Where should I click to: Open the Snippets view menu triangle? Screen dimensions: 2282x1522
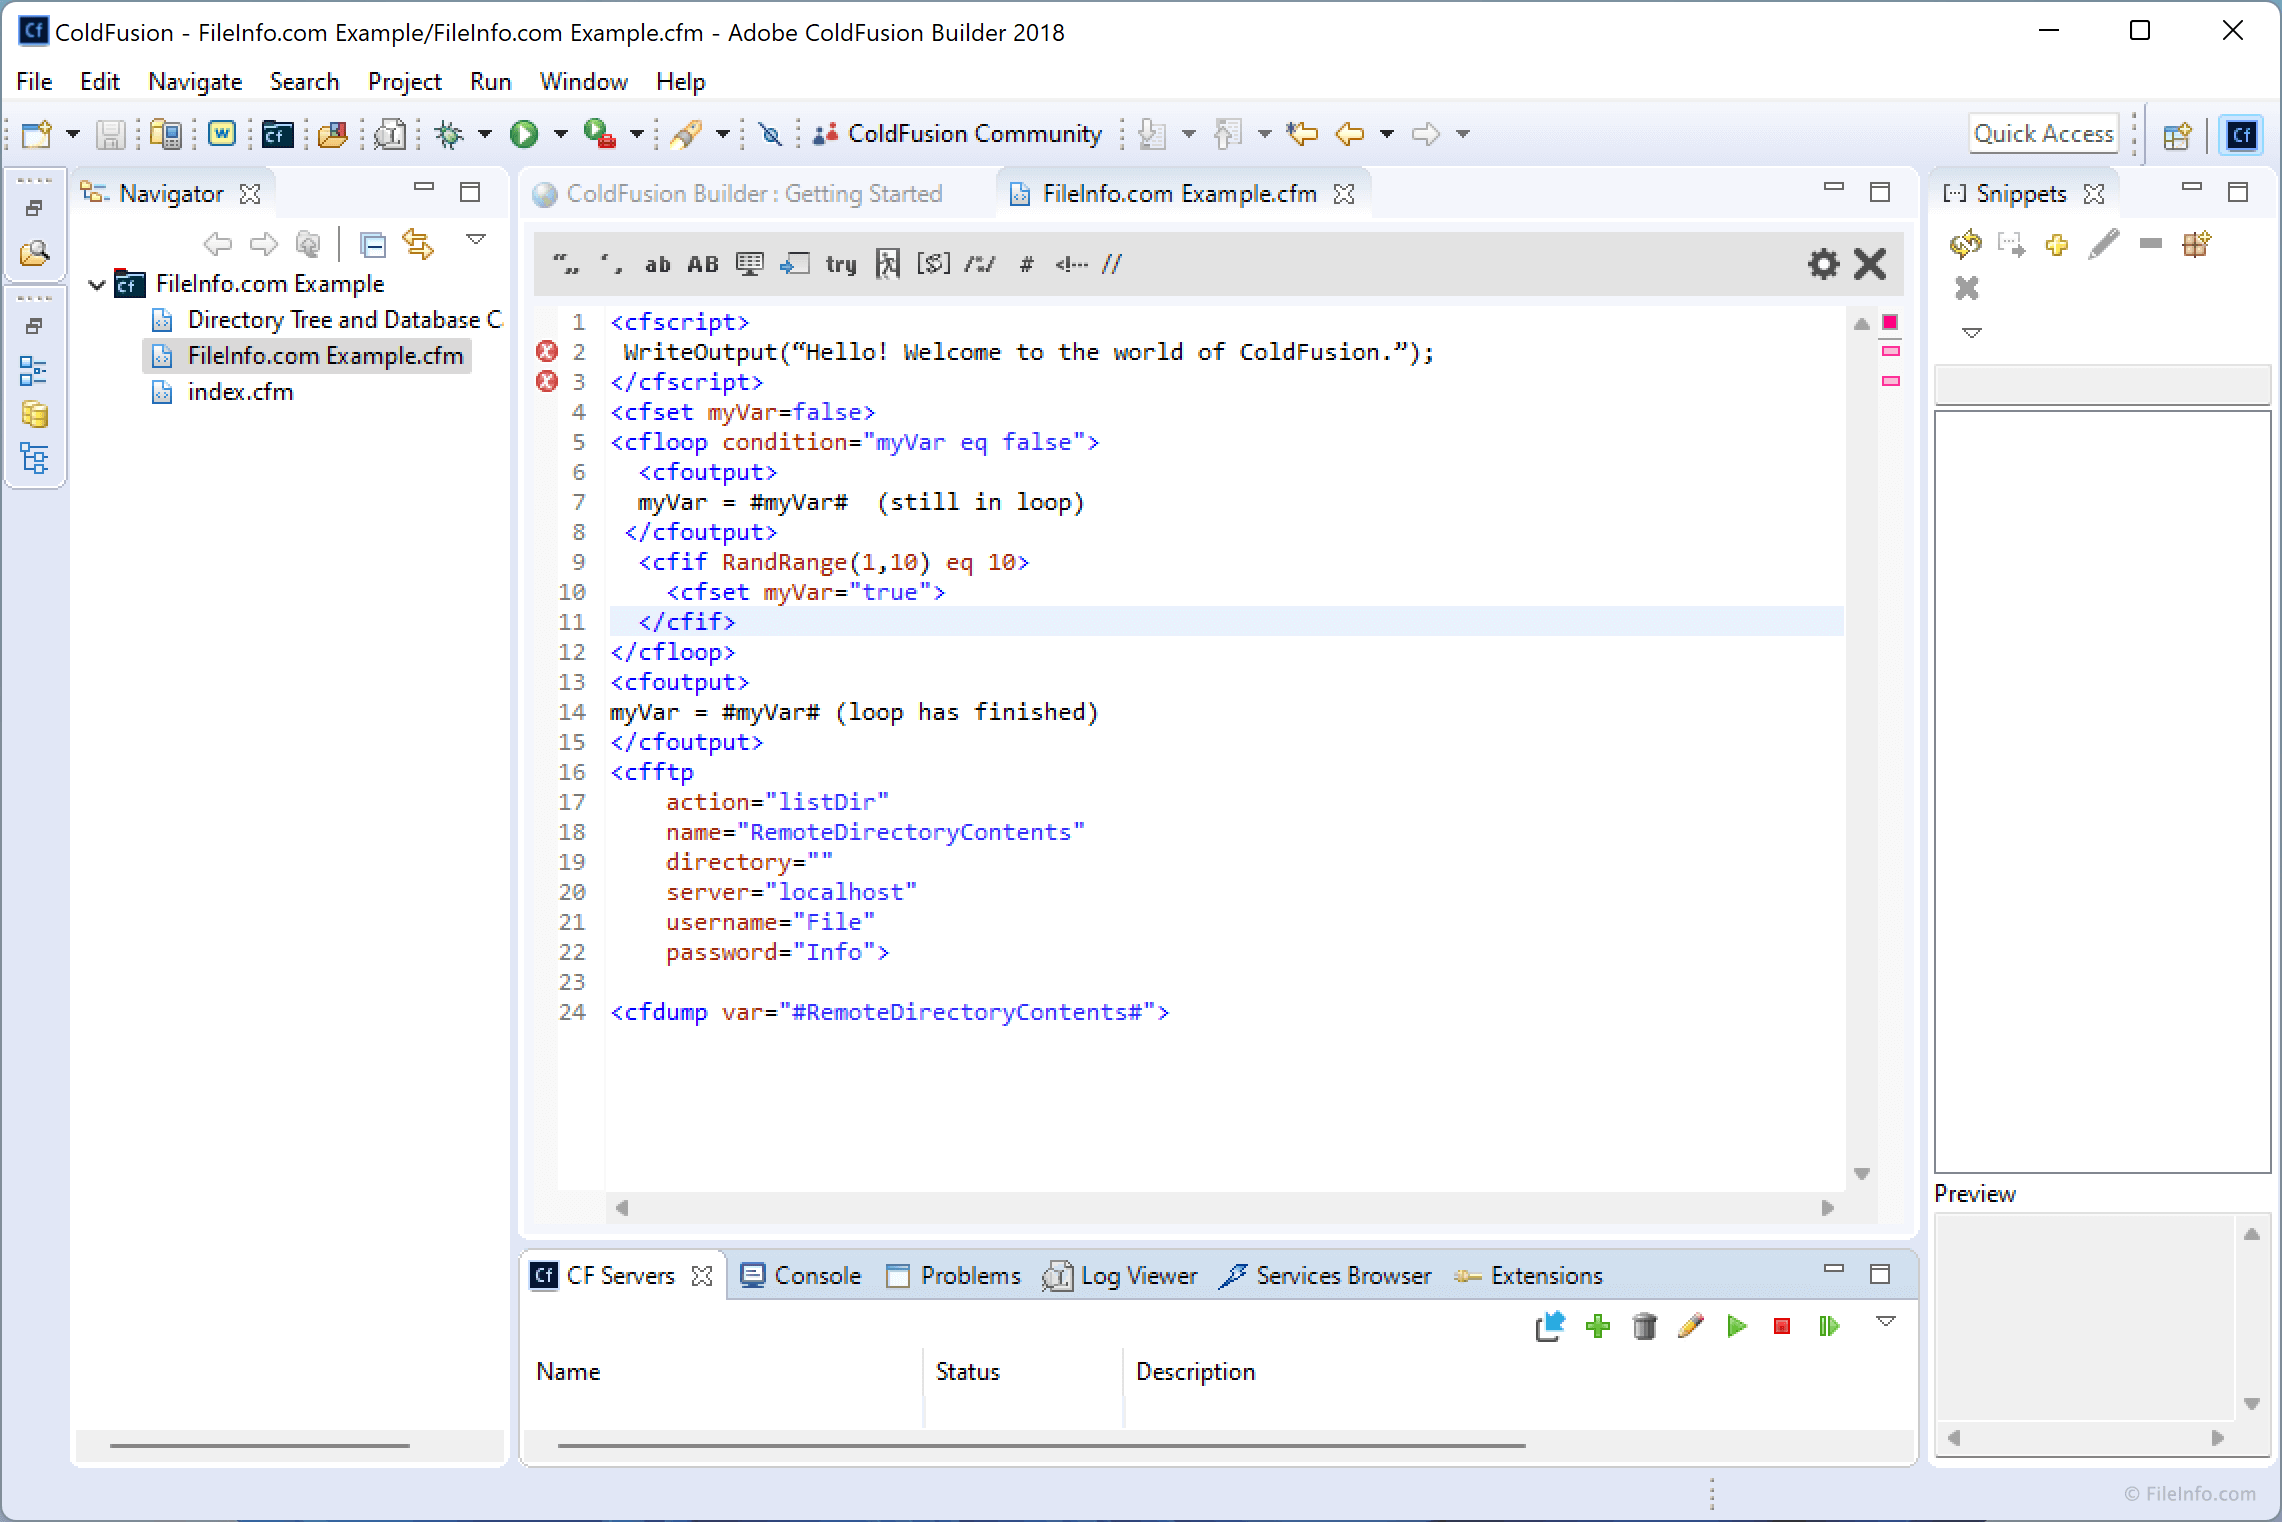point(1972,333)
